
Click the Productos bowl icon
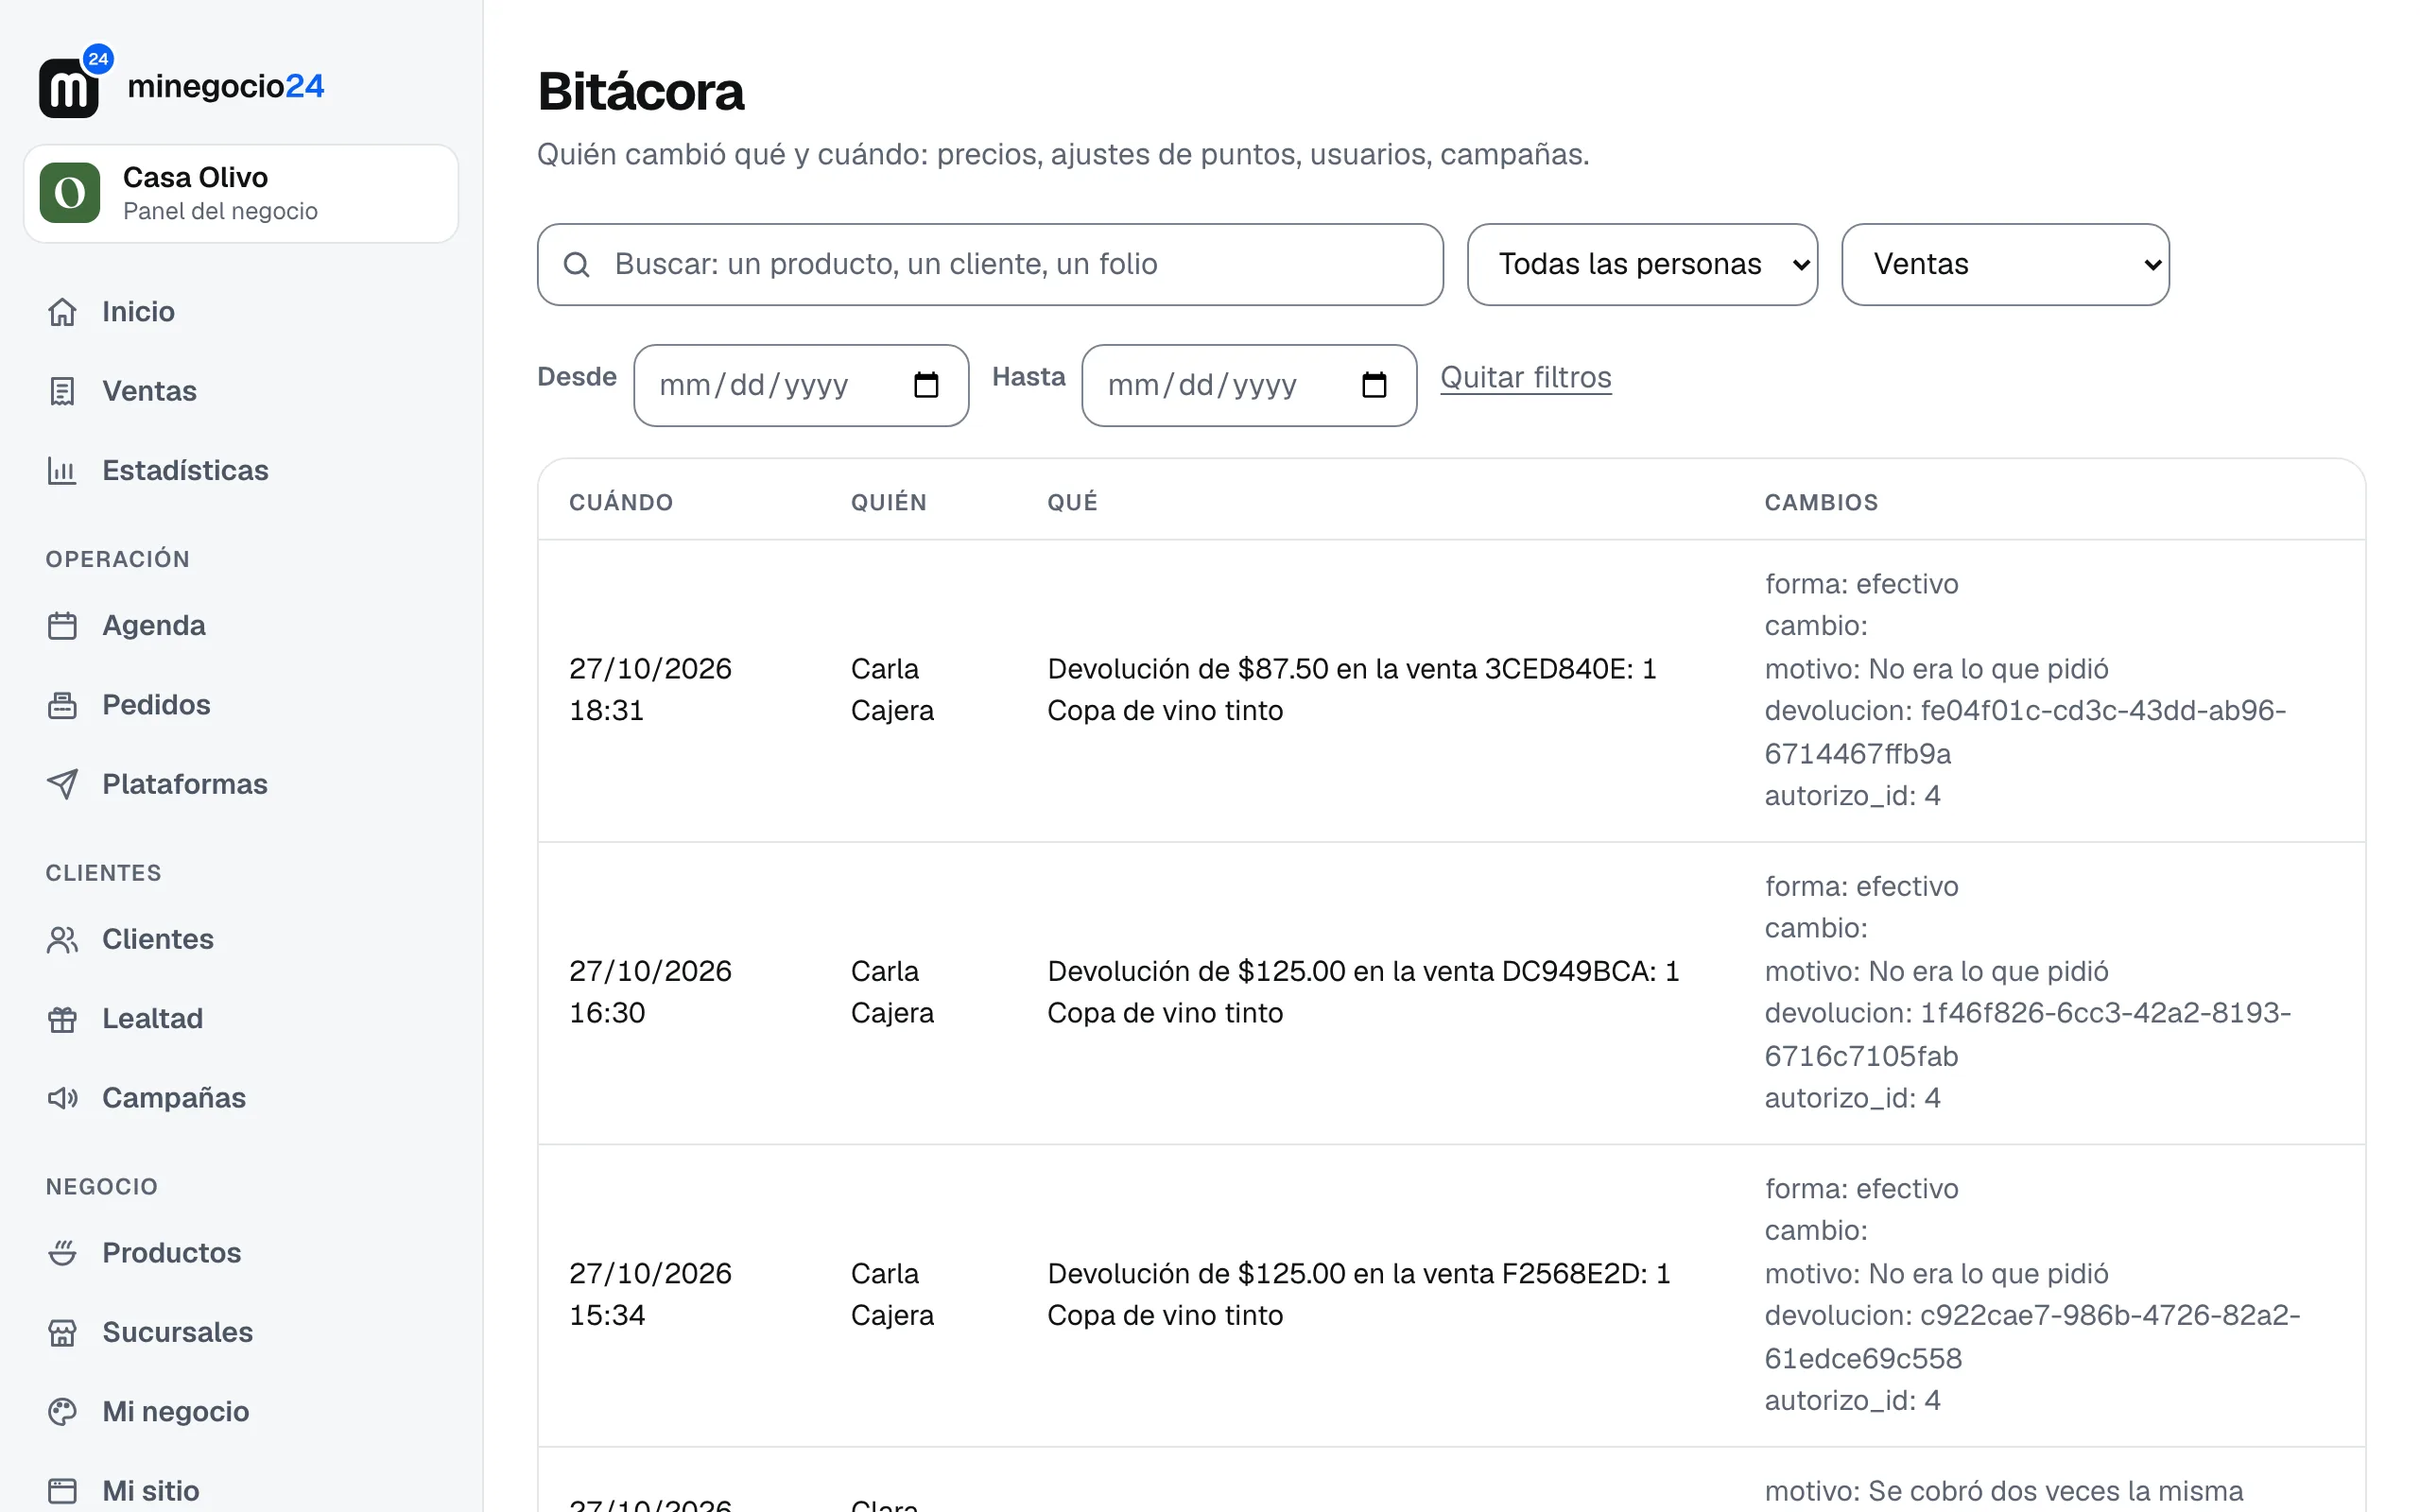pos(62,1253)
